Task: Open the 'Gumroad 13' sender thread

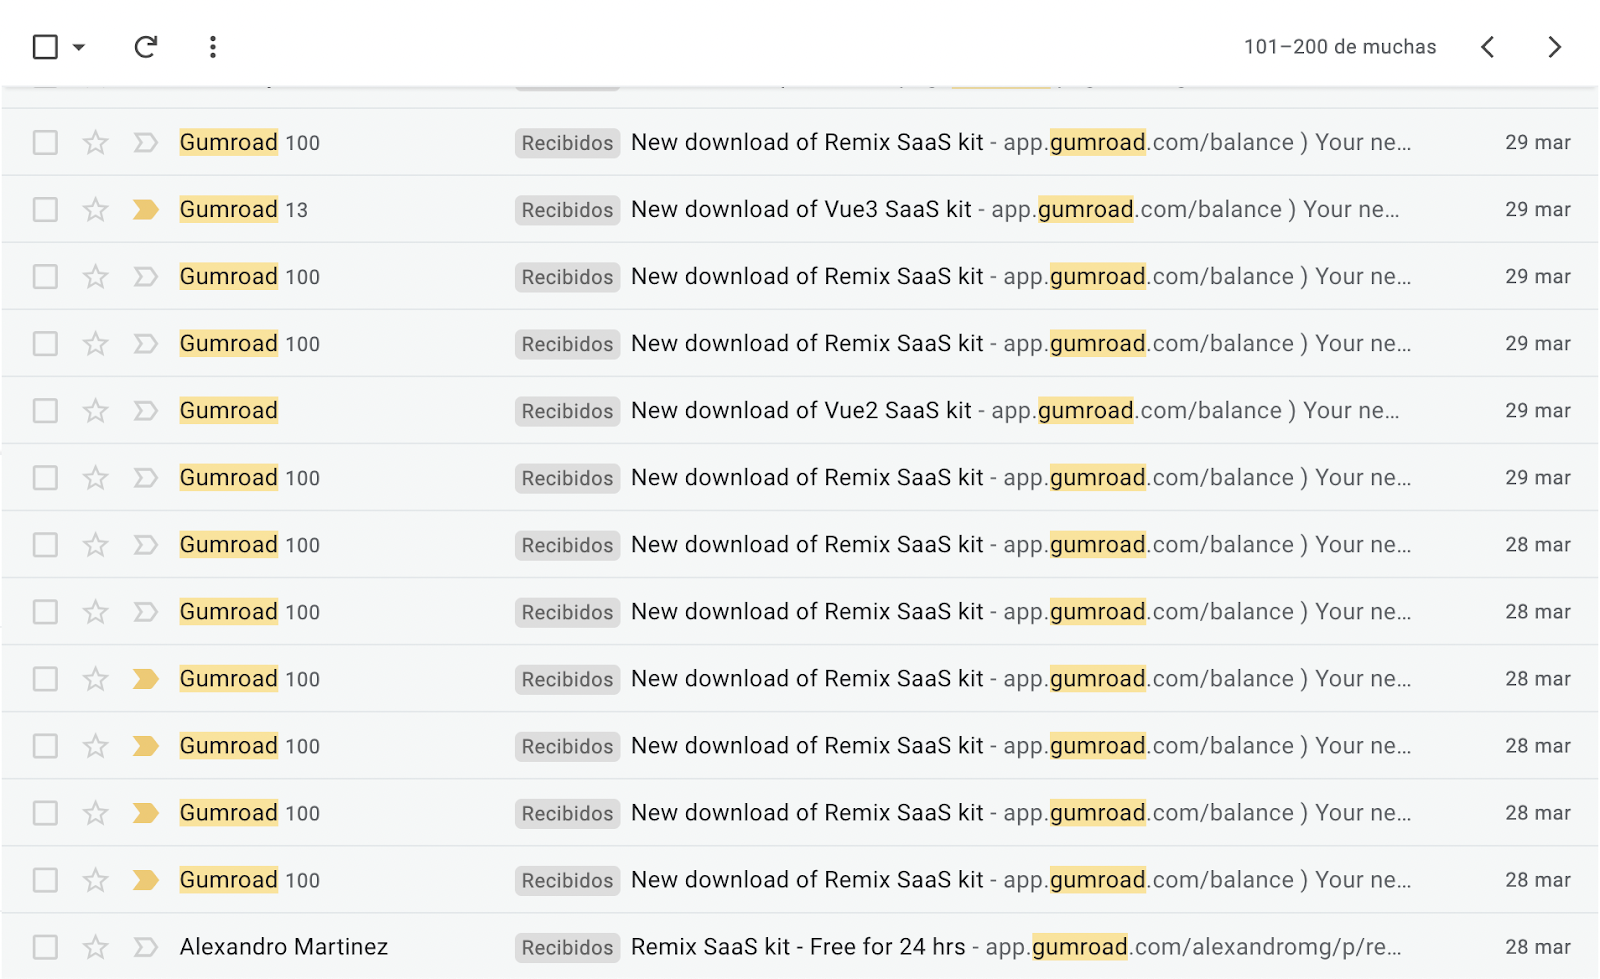Action: pos(244,209)
